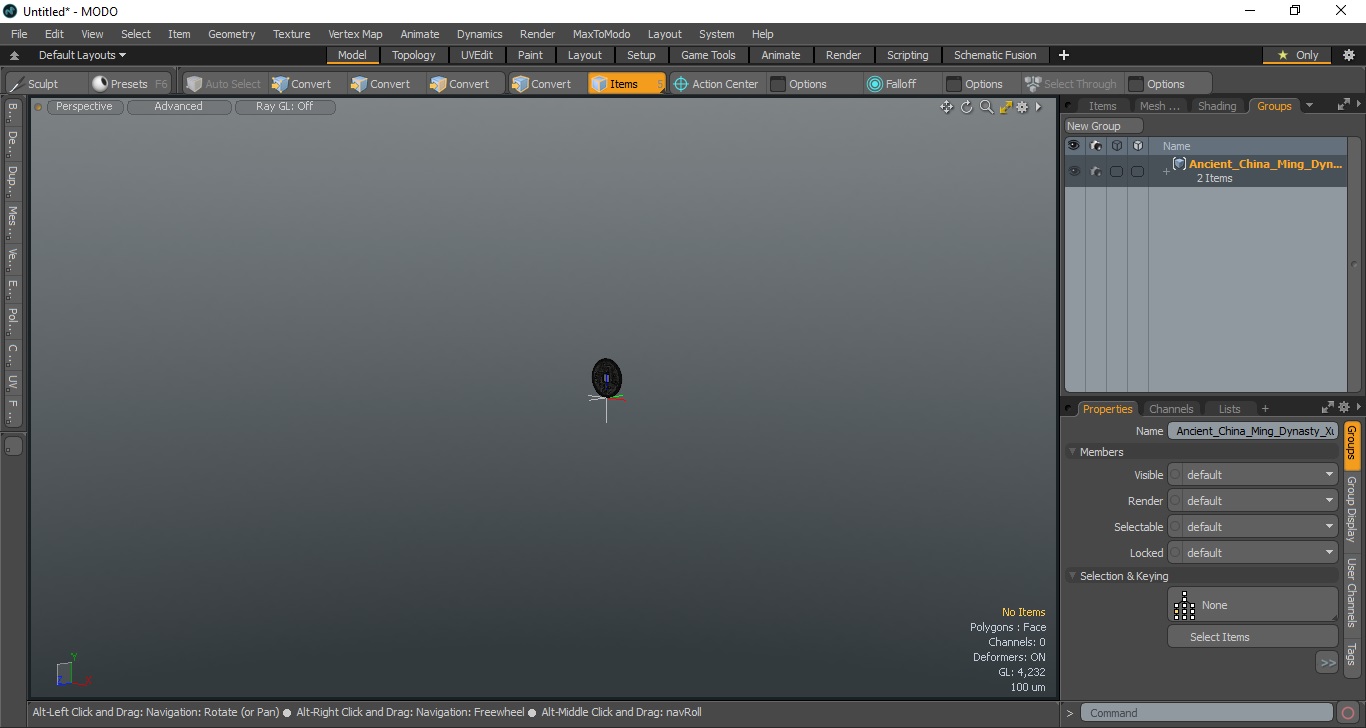Open the Texture menu
Image resolution: width=1366 pixels, height=728 pixels.
coord(292,34)
